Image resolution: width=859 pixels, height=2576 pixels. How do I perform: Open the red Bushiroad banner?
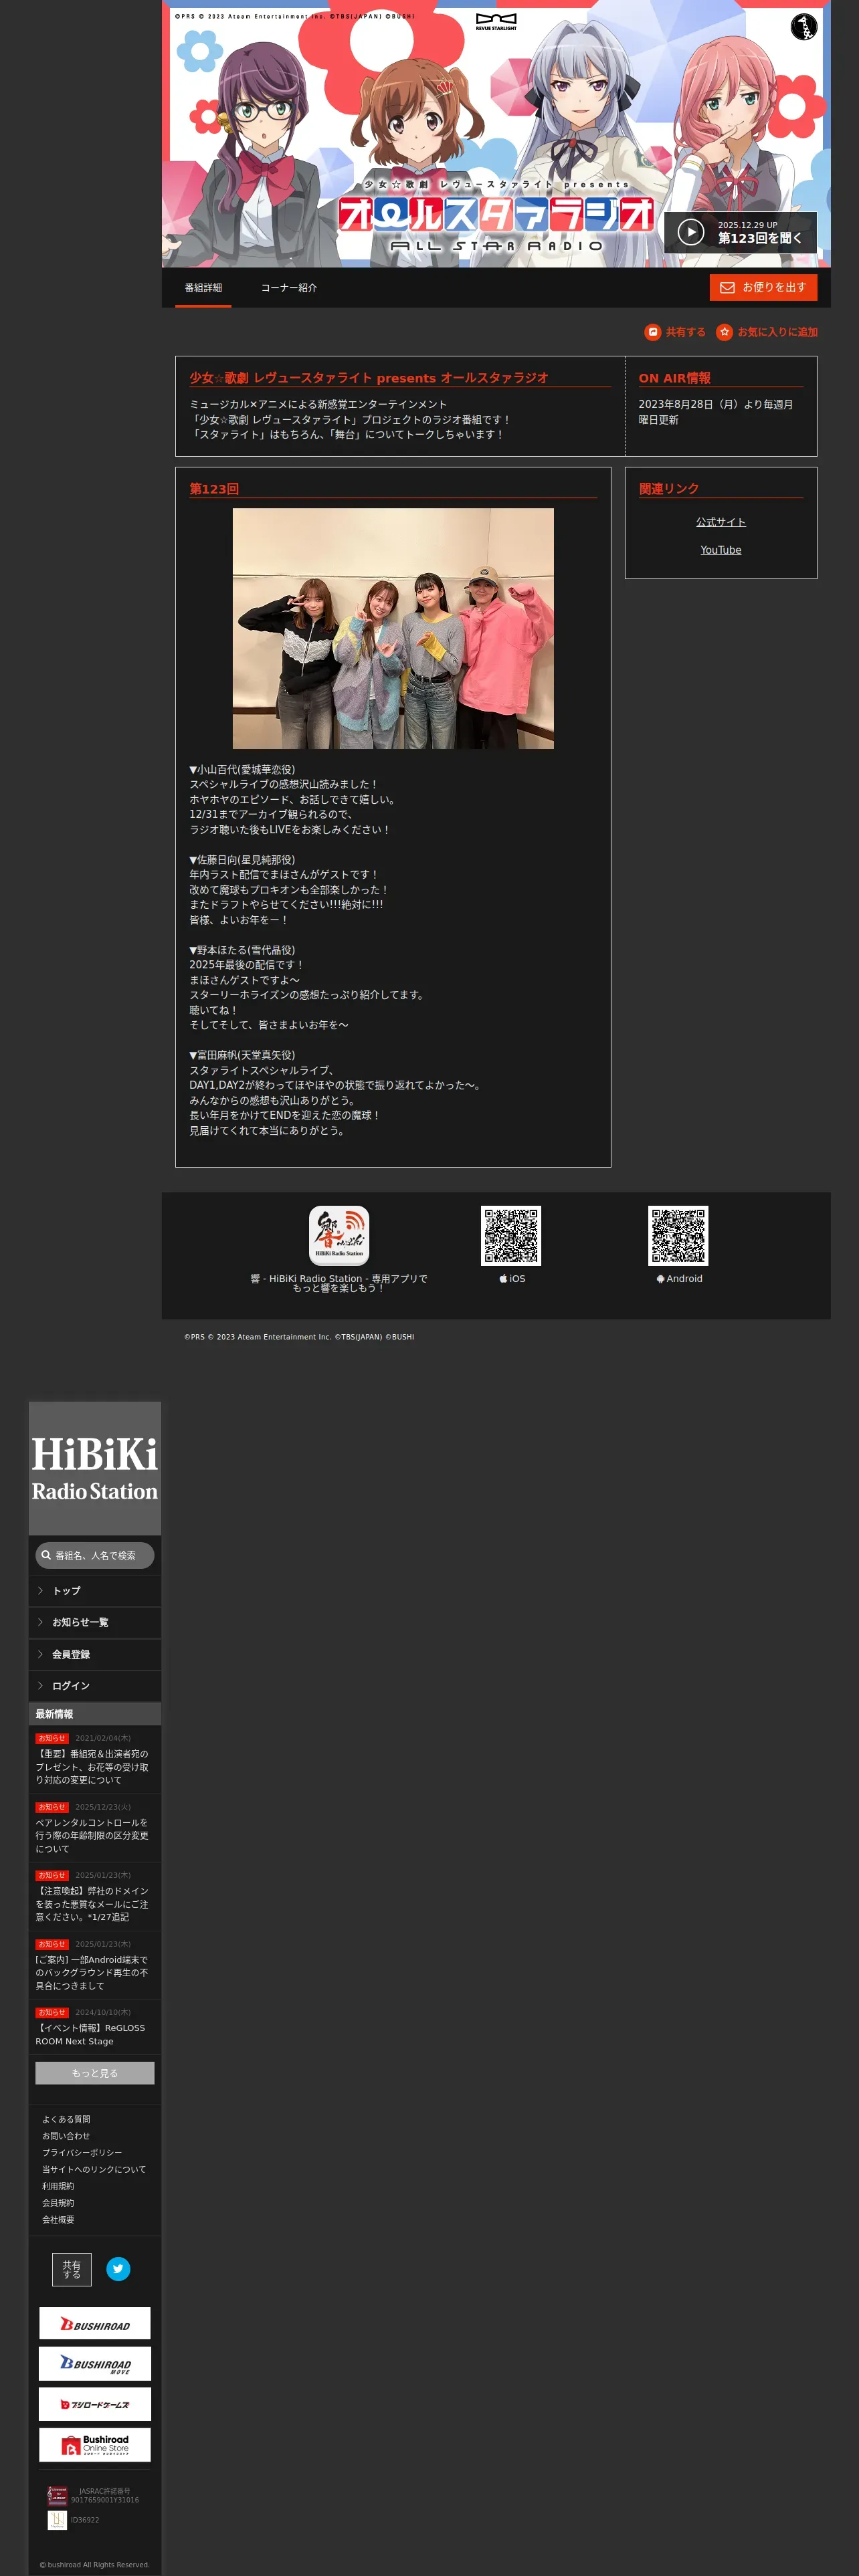(95, 2323)
